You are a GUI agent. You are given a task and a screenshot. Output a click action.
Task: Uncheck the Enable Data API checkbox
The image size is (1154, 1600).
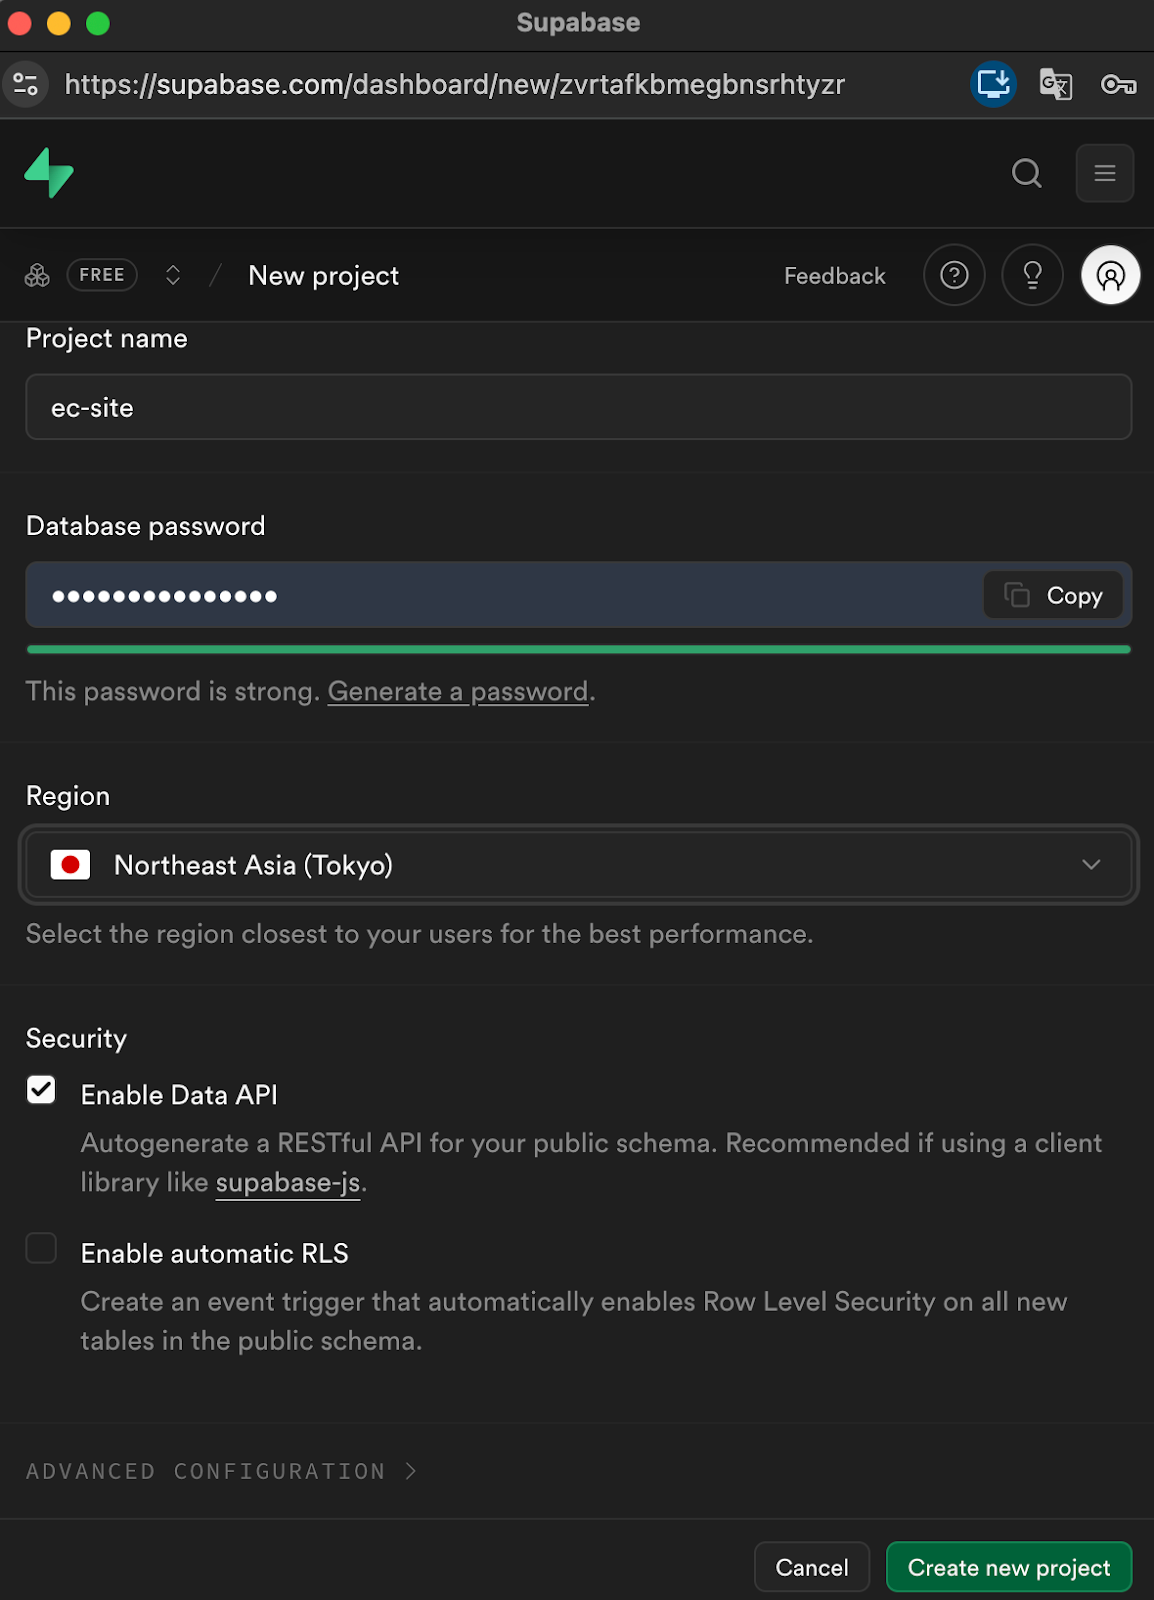(41, 1090)
